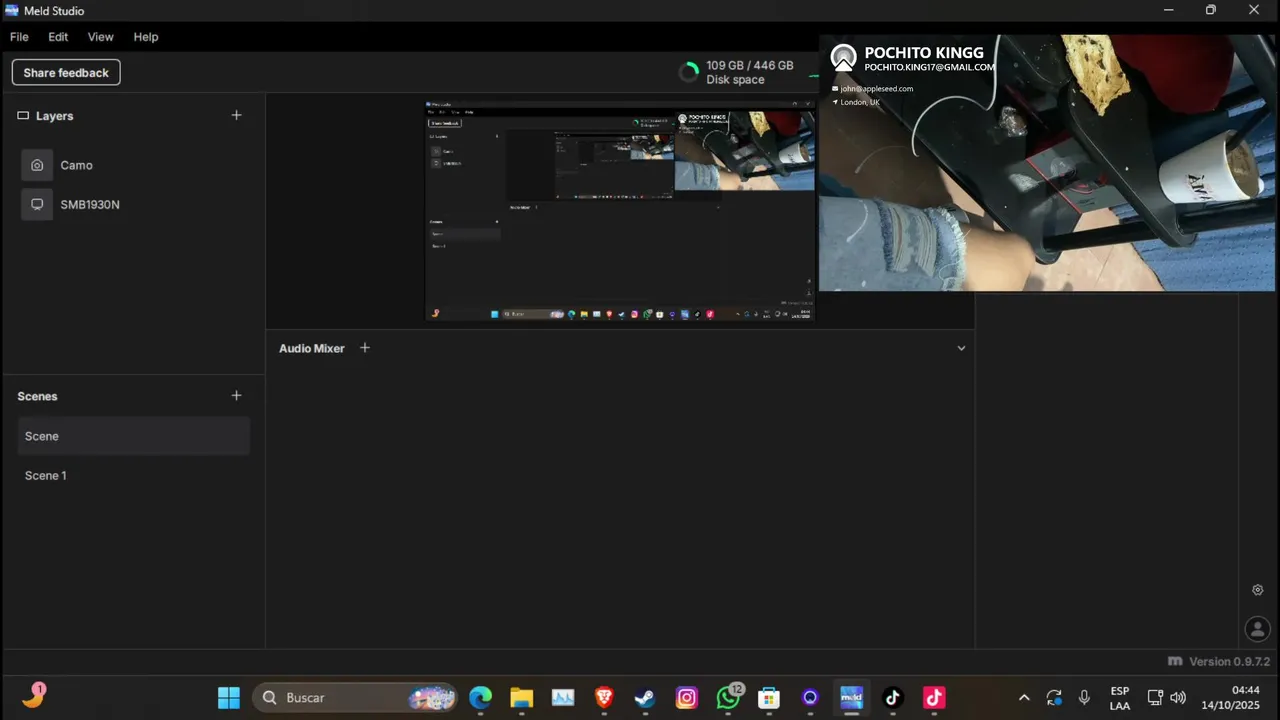Click the Layers panel title
1280x720 pixels.
(54, 116)
